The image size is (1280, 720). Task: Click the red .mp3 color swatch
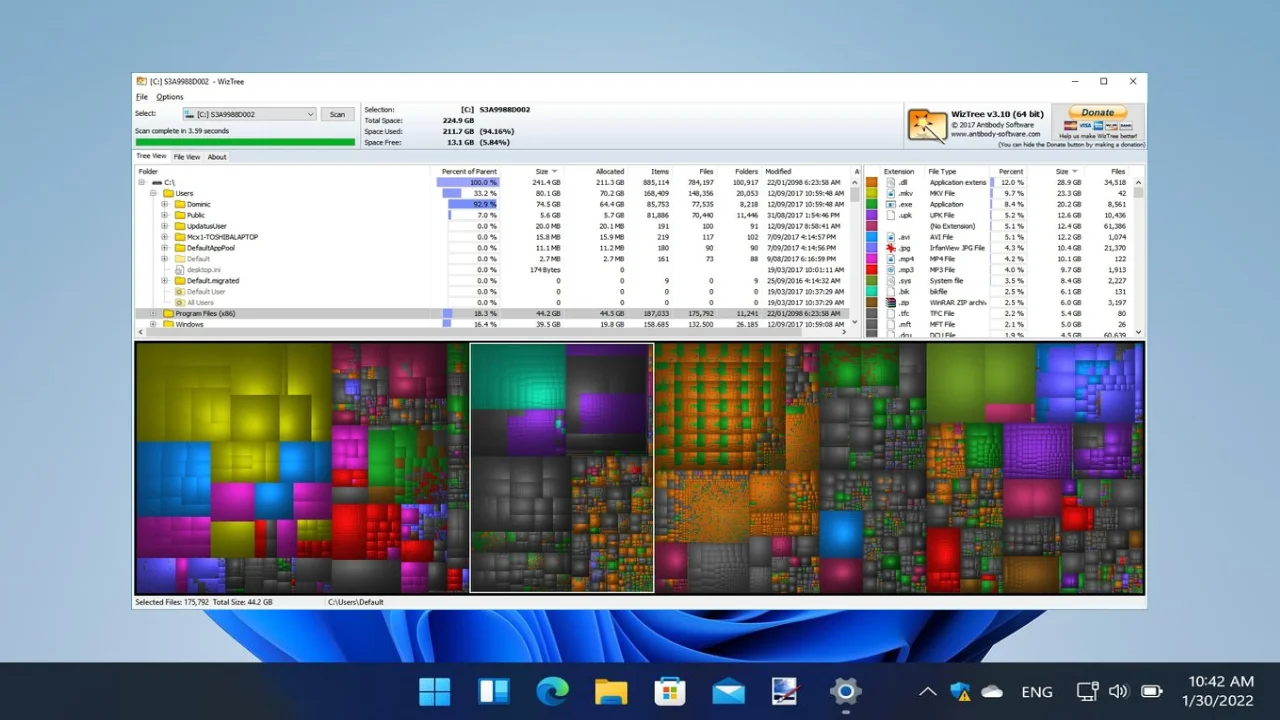tap(872, 270)
